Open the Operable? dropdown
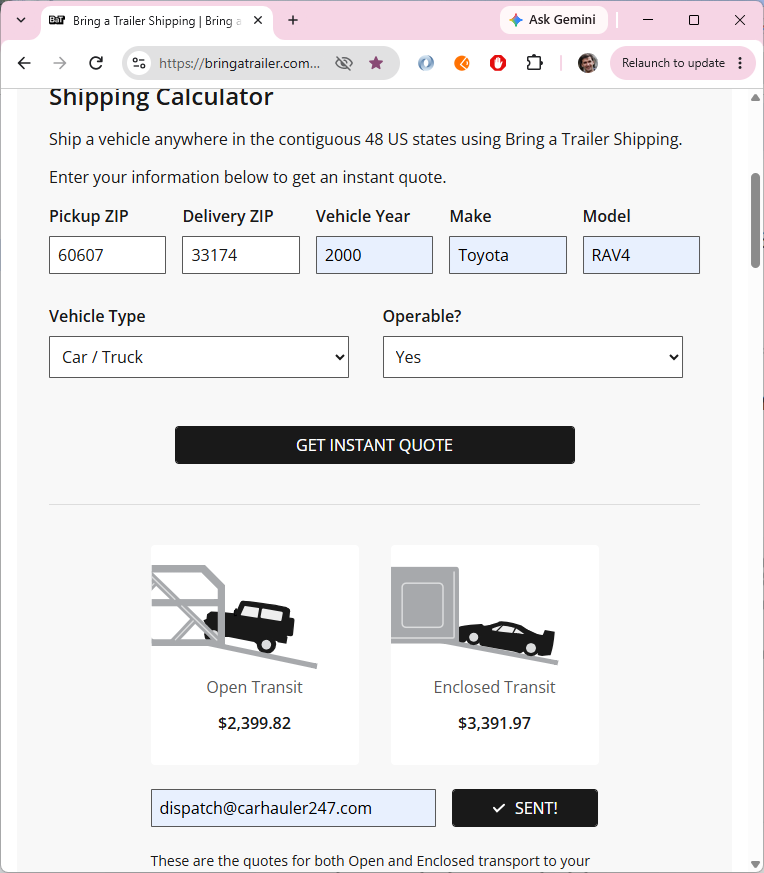 coord(533,357)
